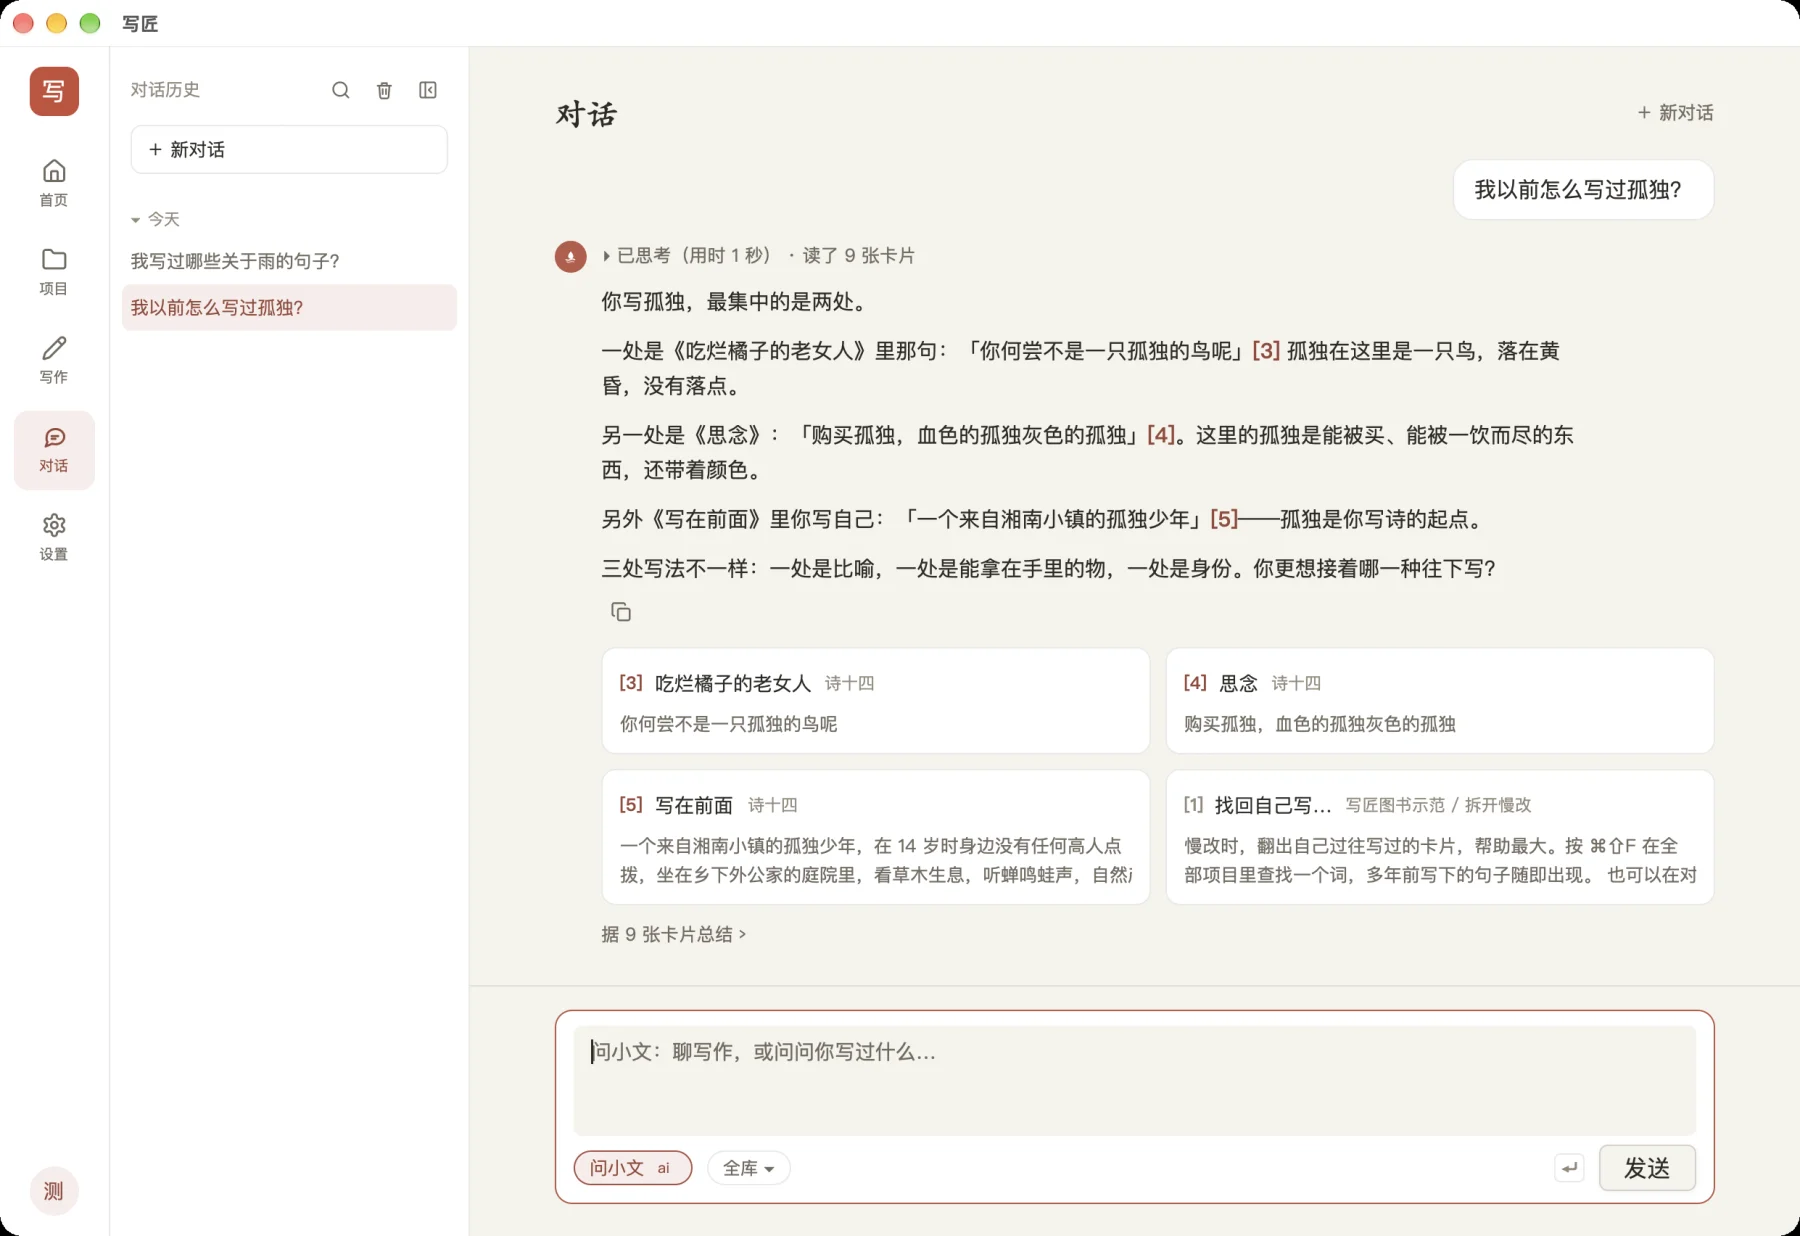The height and width of the screenshot is (1236, 1800).
Task: Open the conversation 我写过哪些关于雨的句子？
Action: click(x=289, y=261)
